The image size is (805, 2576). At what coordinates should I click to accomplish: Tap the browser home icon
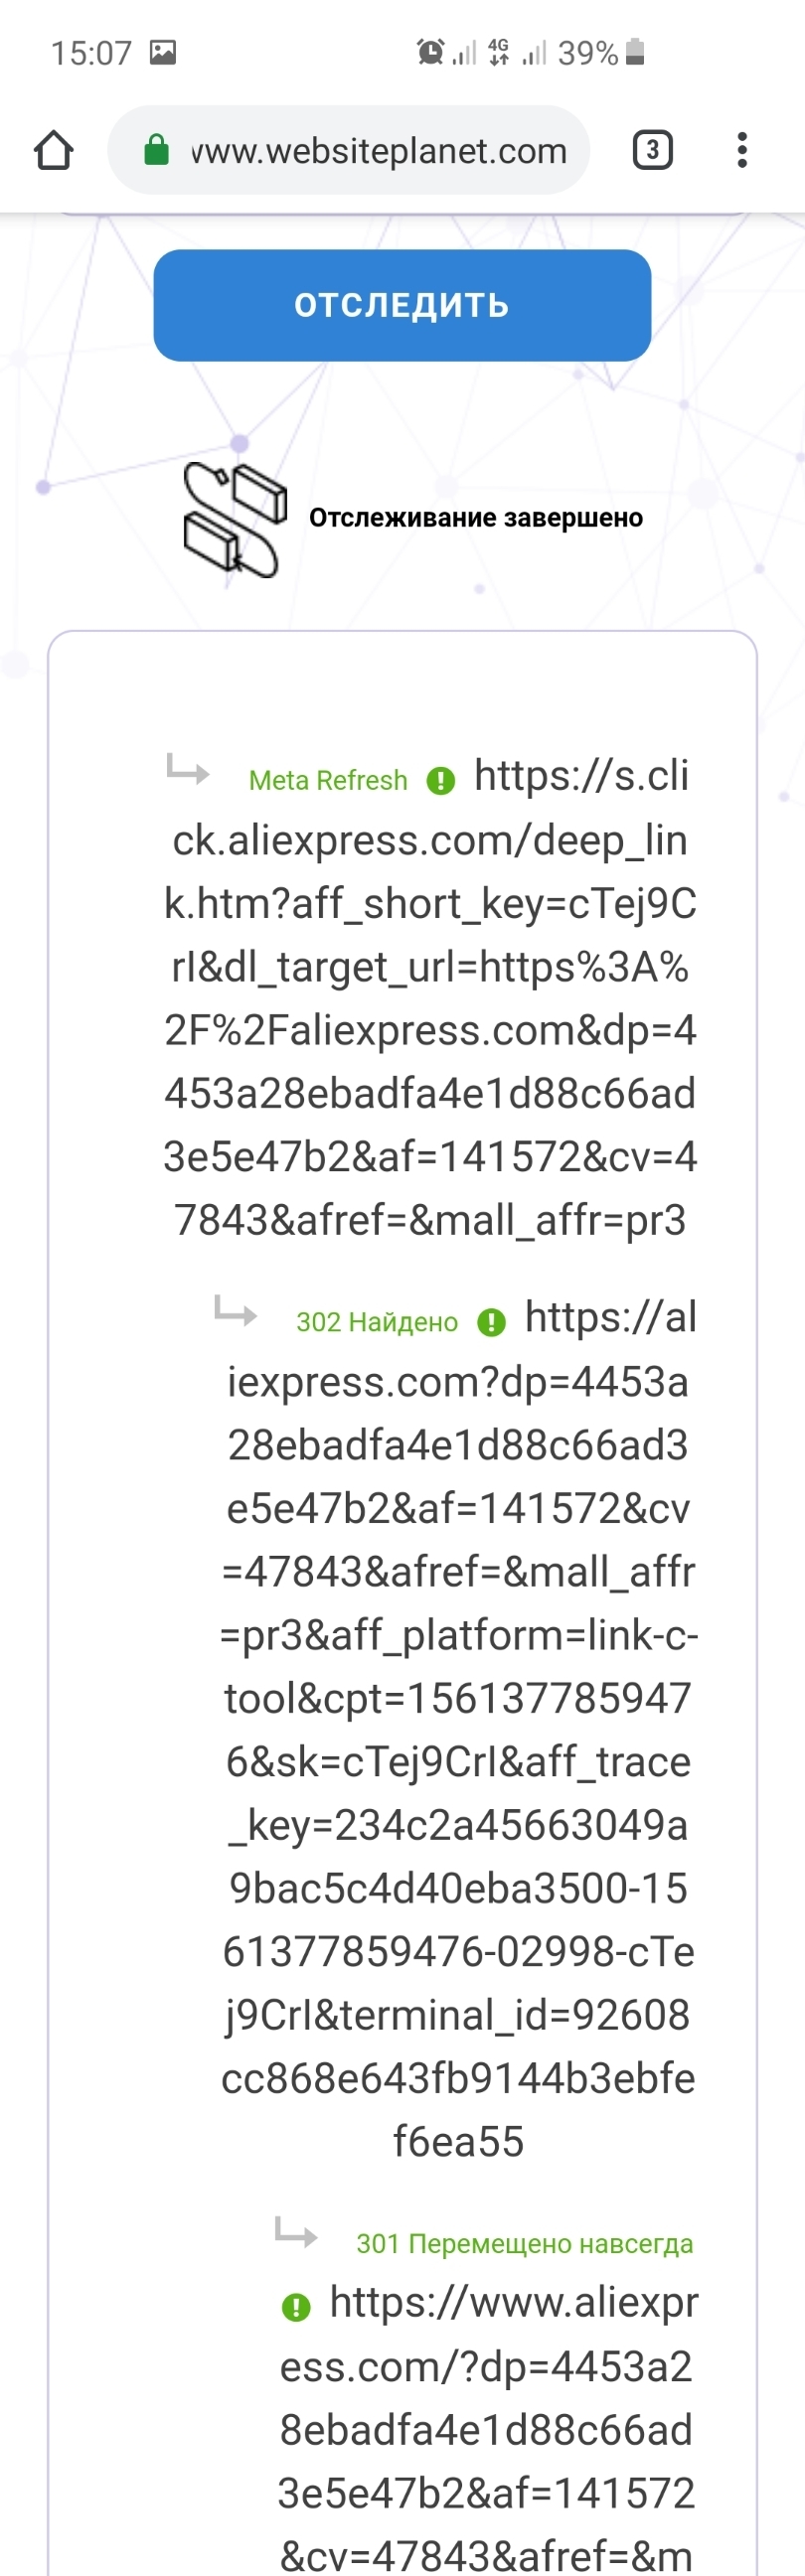(x=54, y=151)
